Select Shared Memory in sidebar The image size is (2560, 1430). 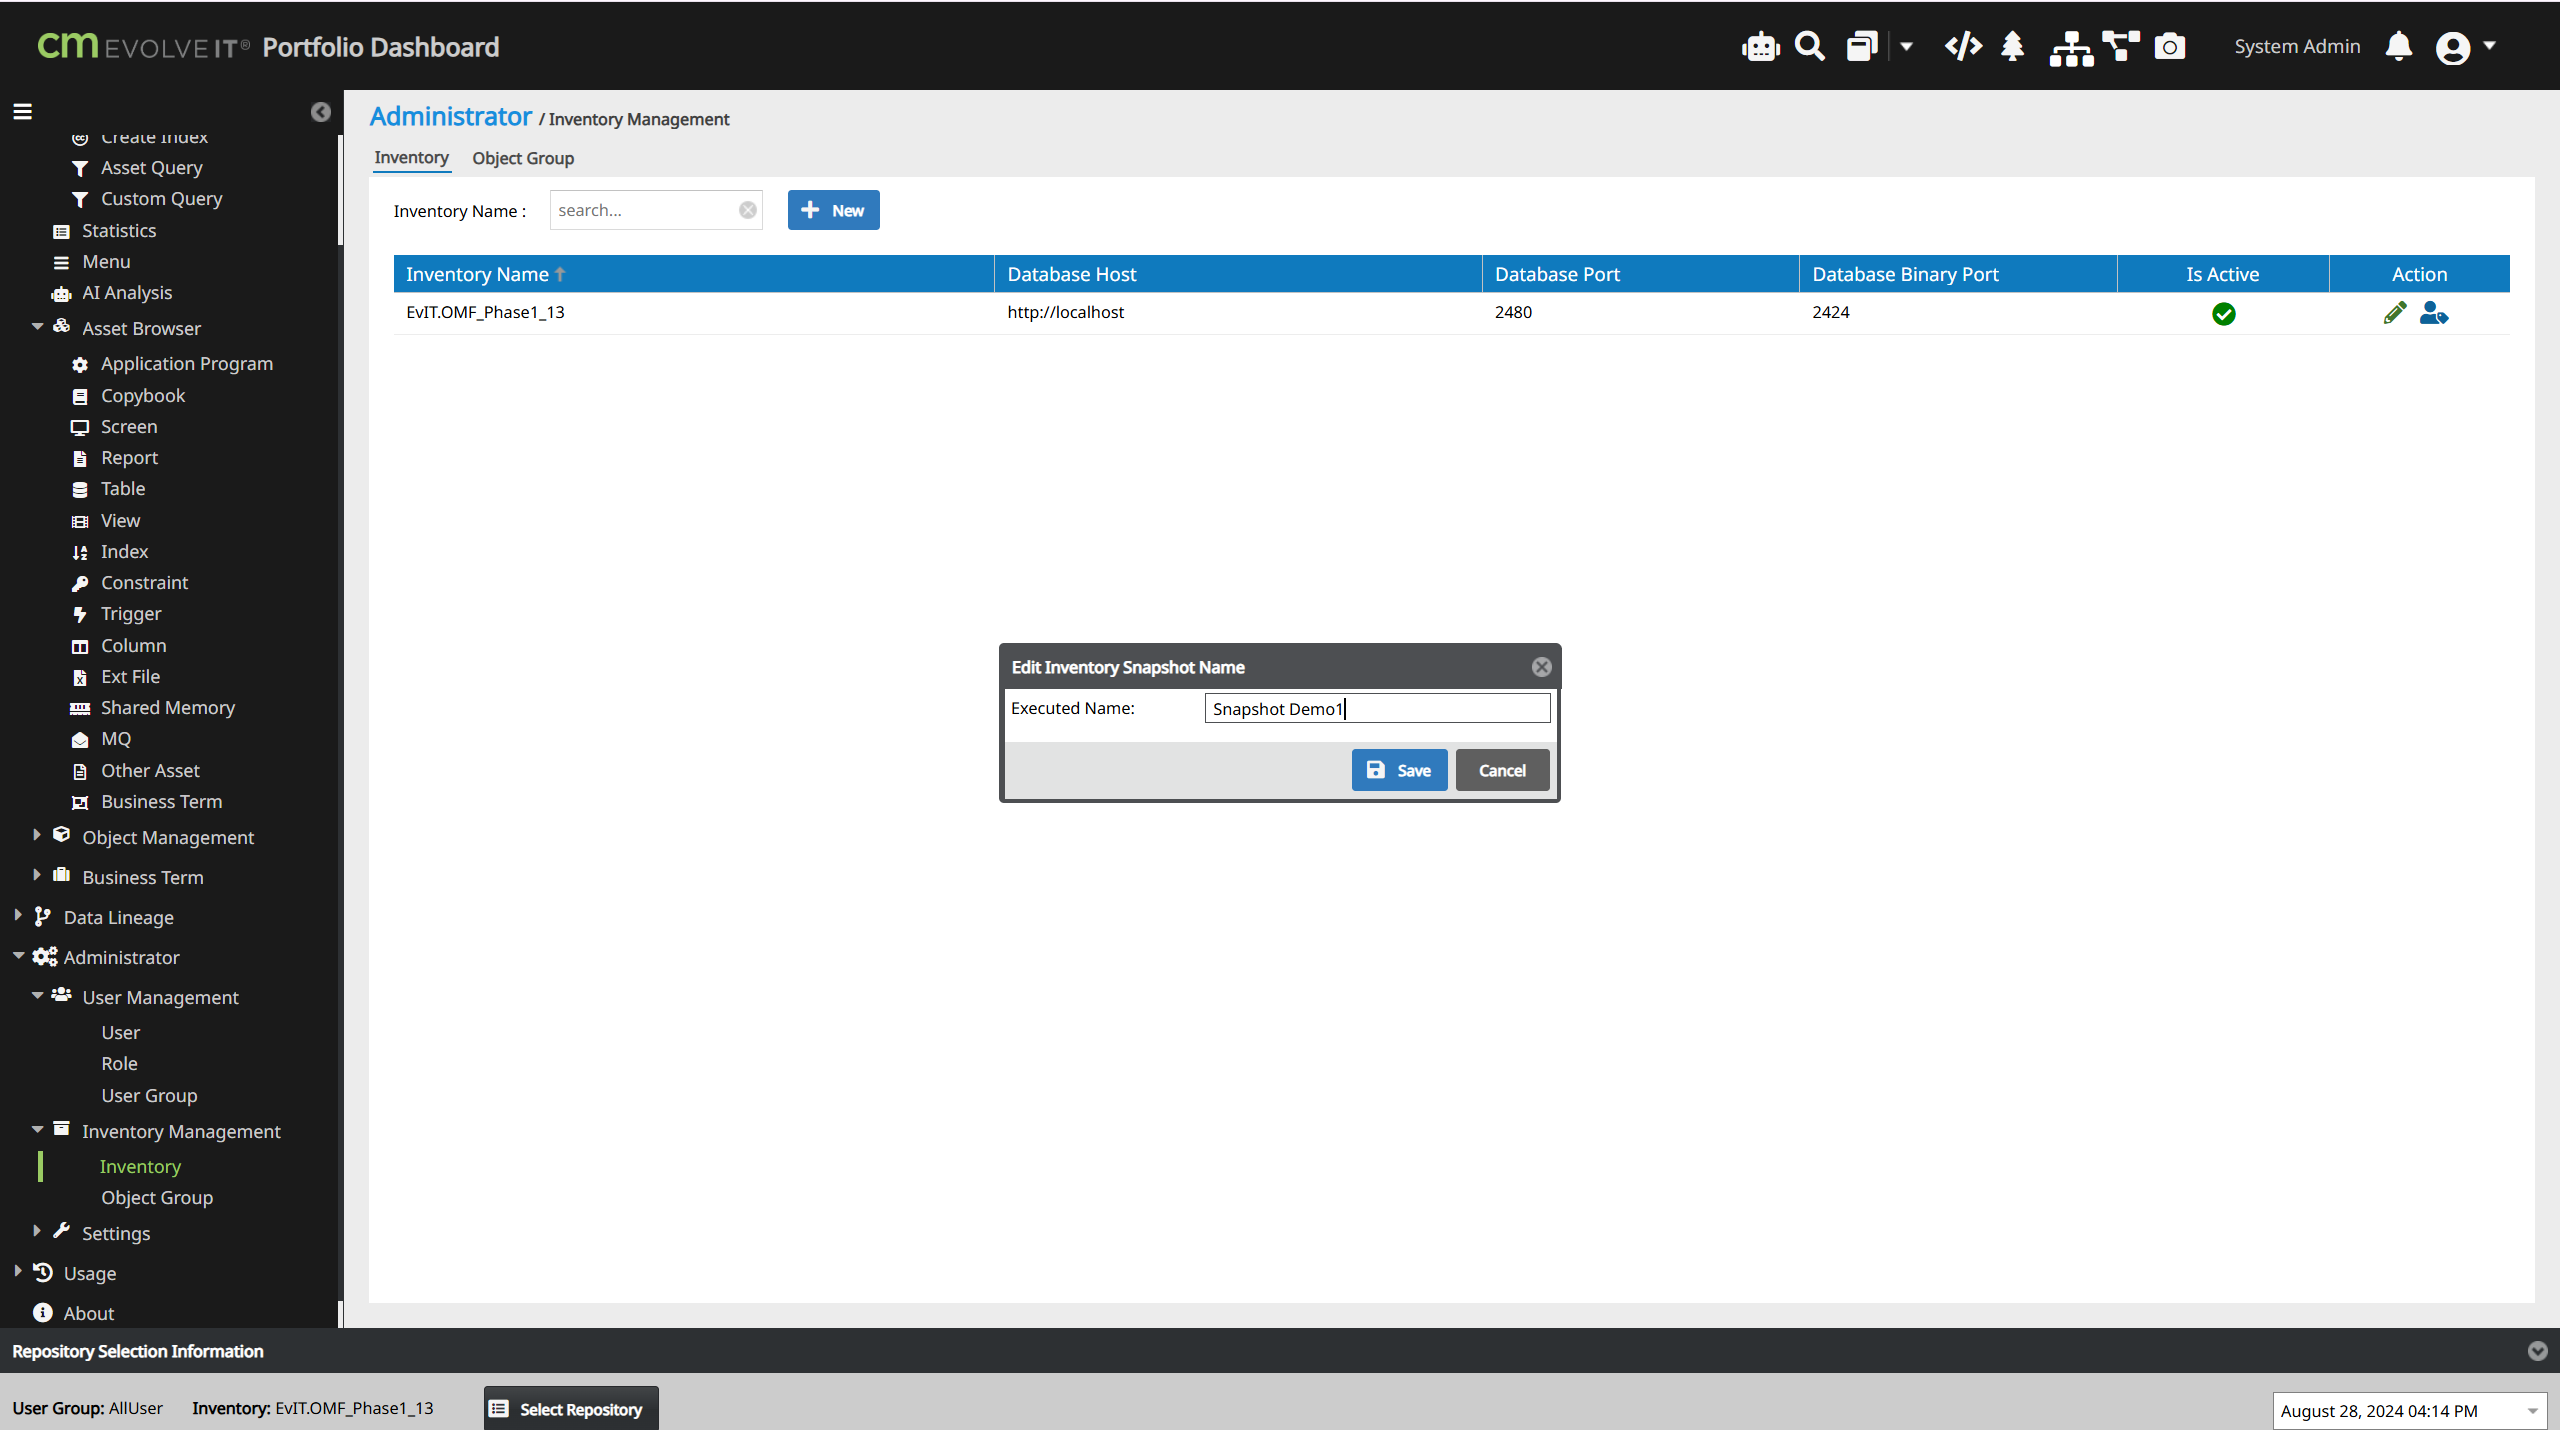pos(167,708)
